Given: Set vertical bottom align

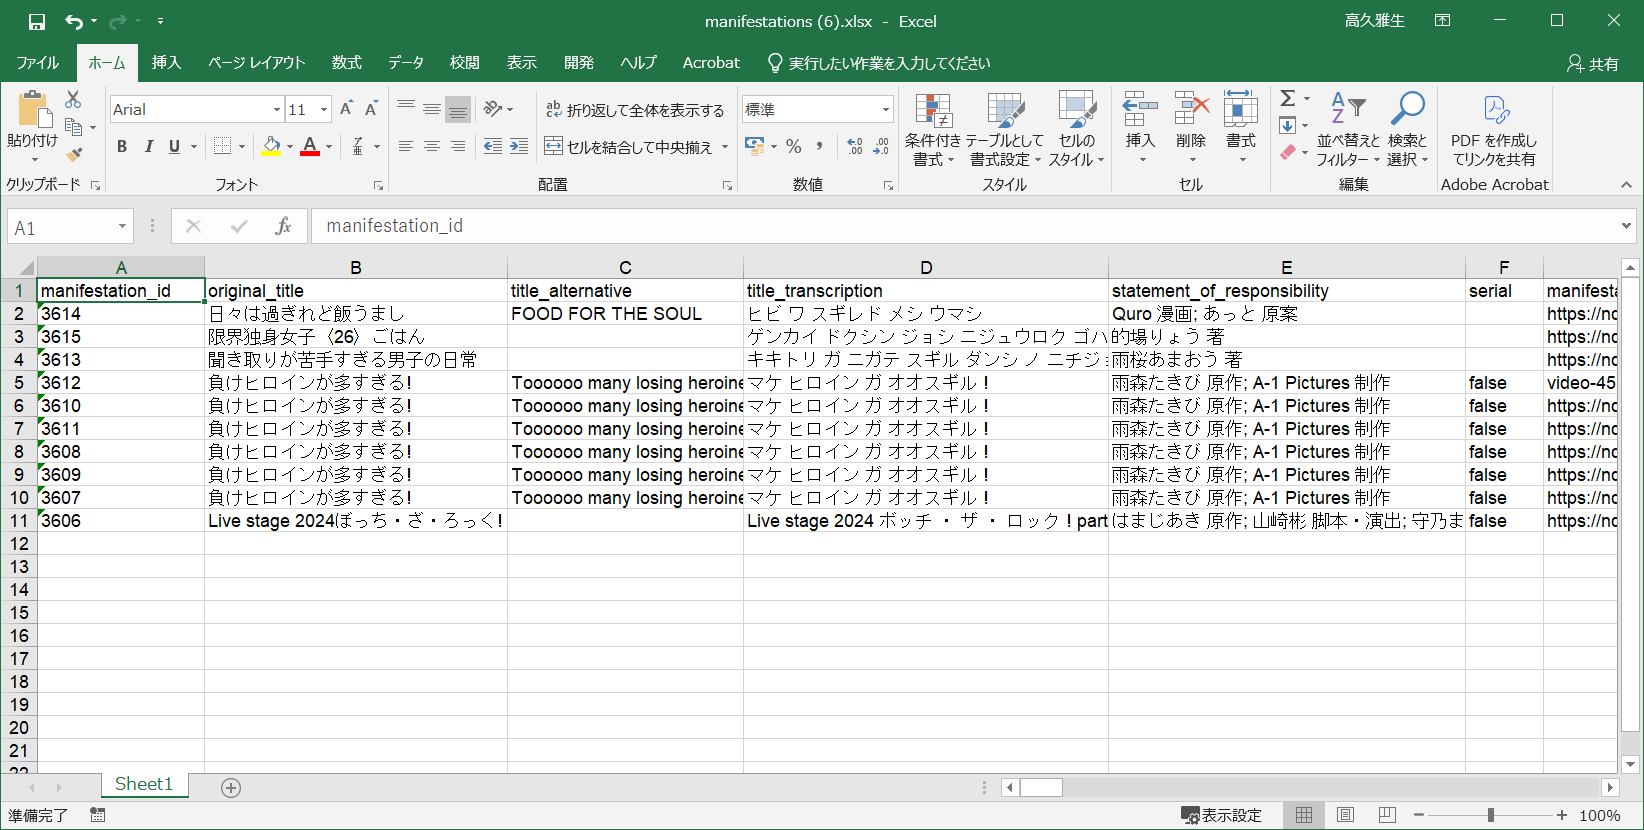Looking at the screenshot, I should coord(458,109).
